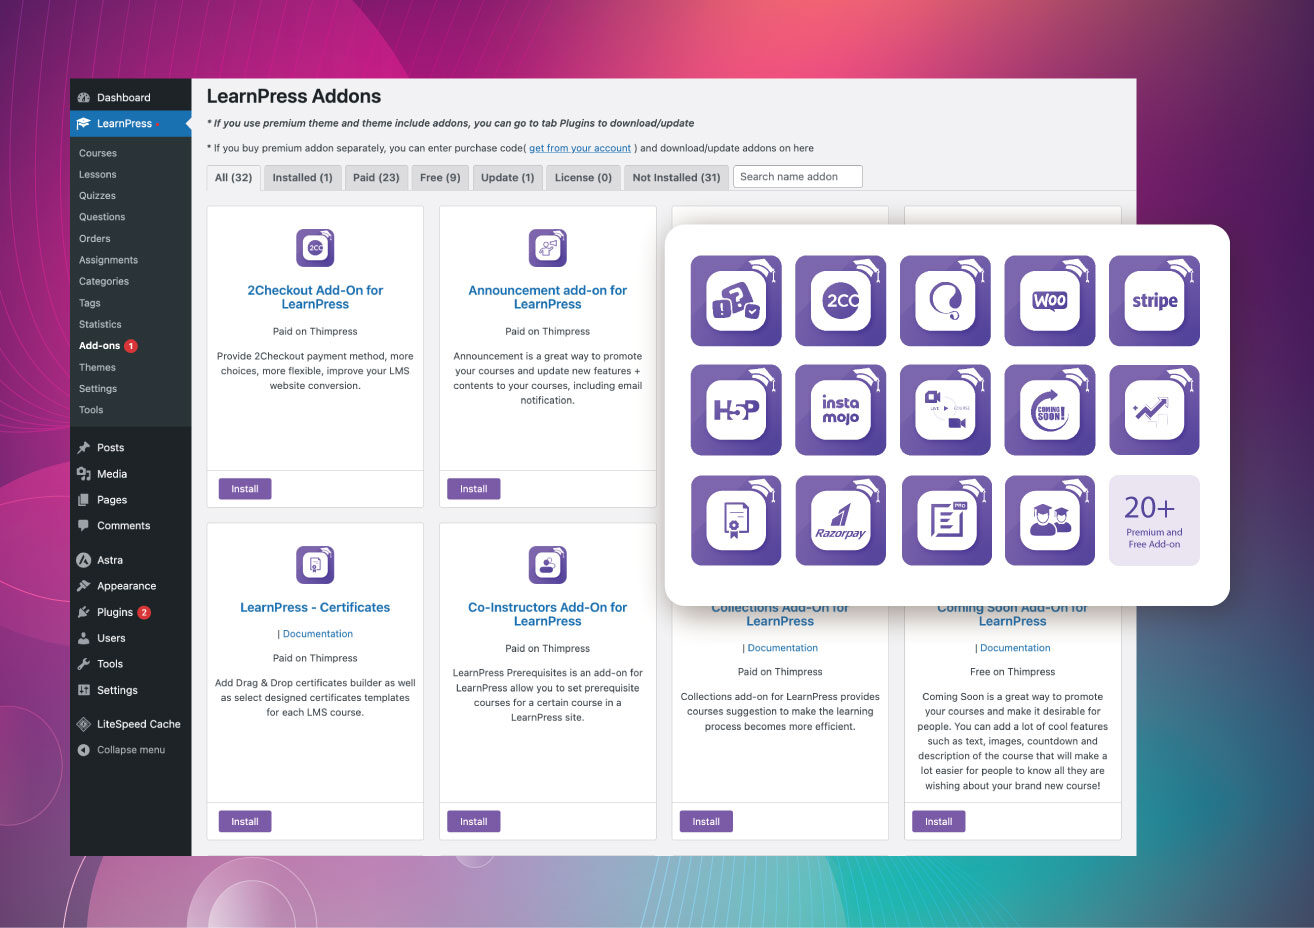The image size is (1314, 928).
Task: Open the certificate add-on icon
Action: 736,520
